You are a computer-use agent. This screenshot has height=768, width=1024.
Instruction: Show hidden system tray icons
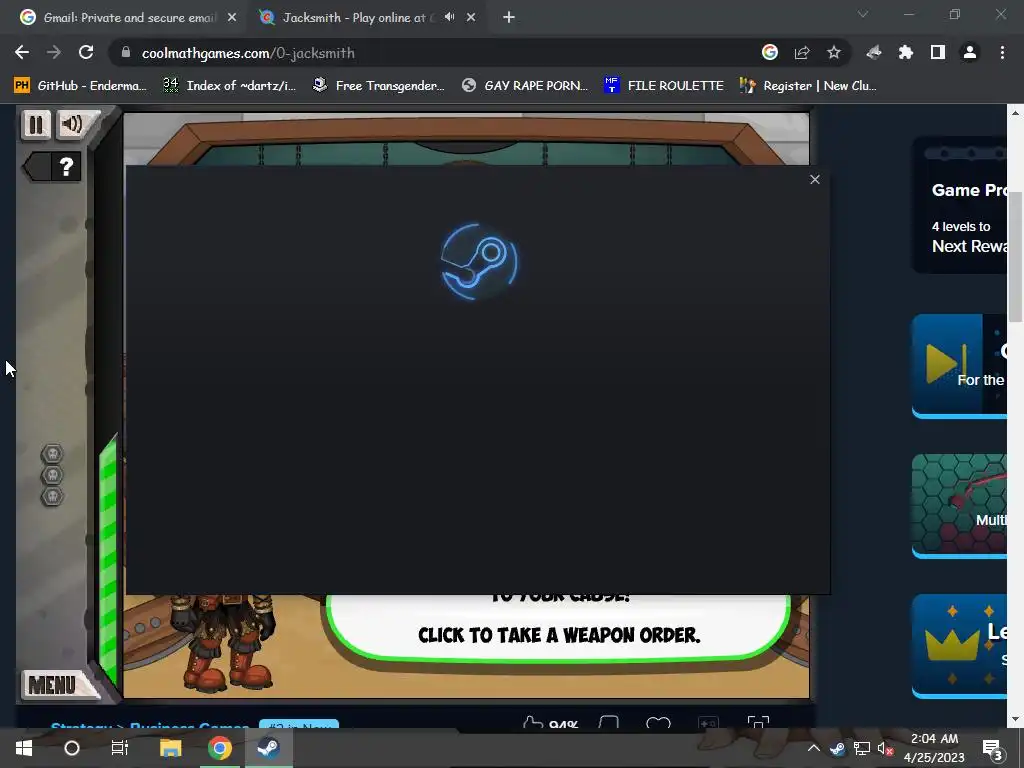pos(814,748)
